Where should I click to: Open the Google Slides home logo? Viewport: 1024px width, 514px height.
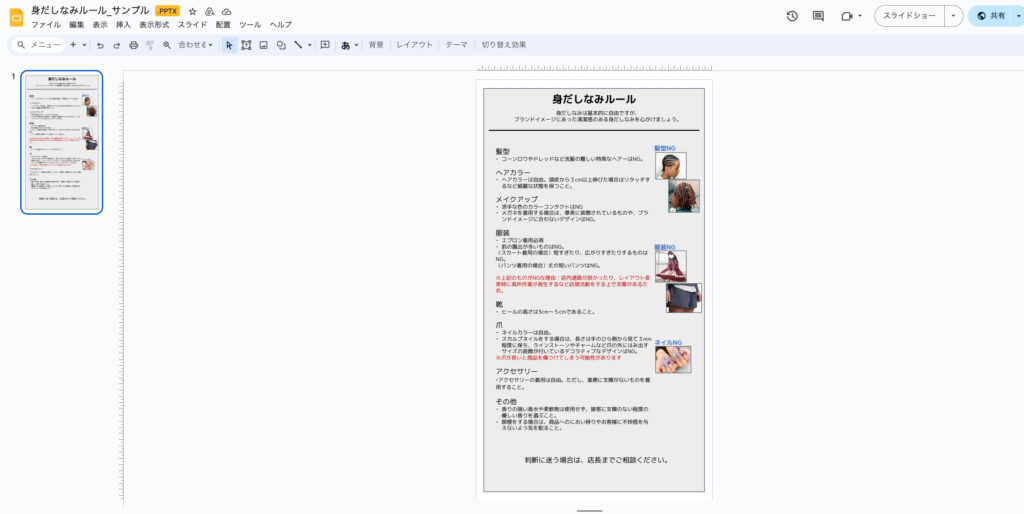click(x=16, y=17)
